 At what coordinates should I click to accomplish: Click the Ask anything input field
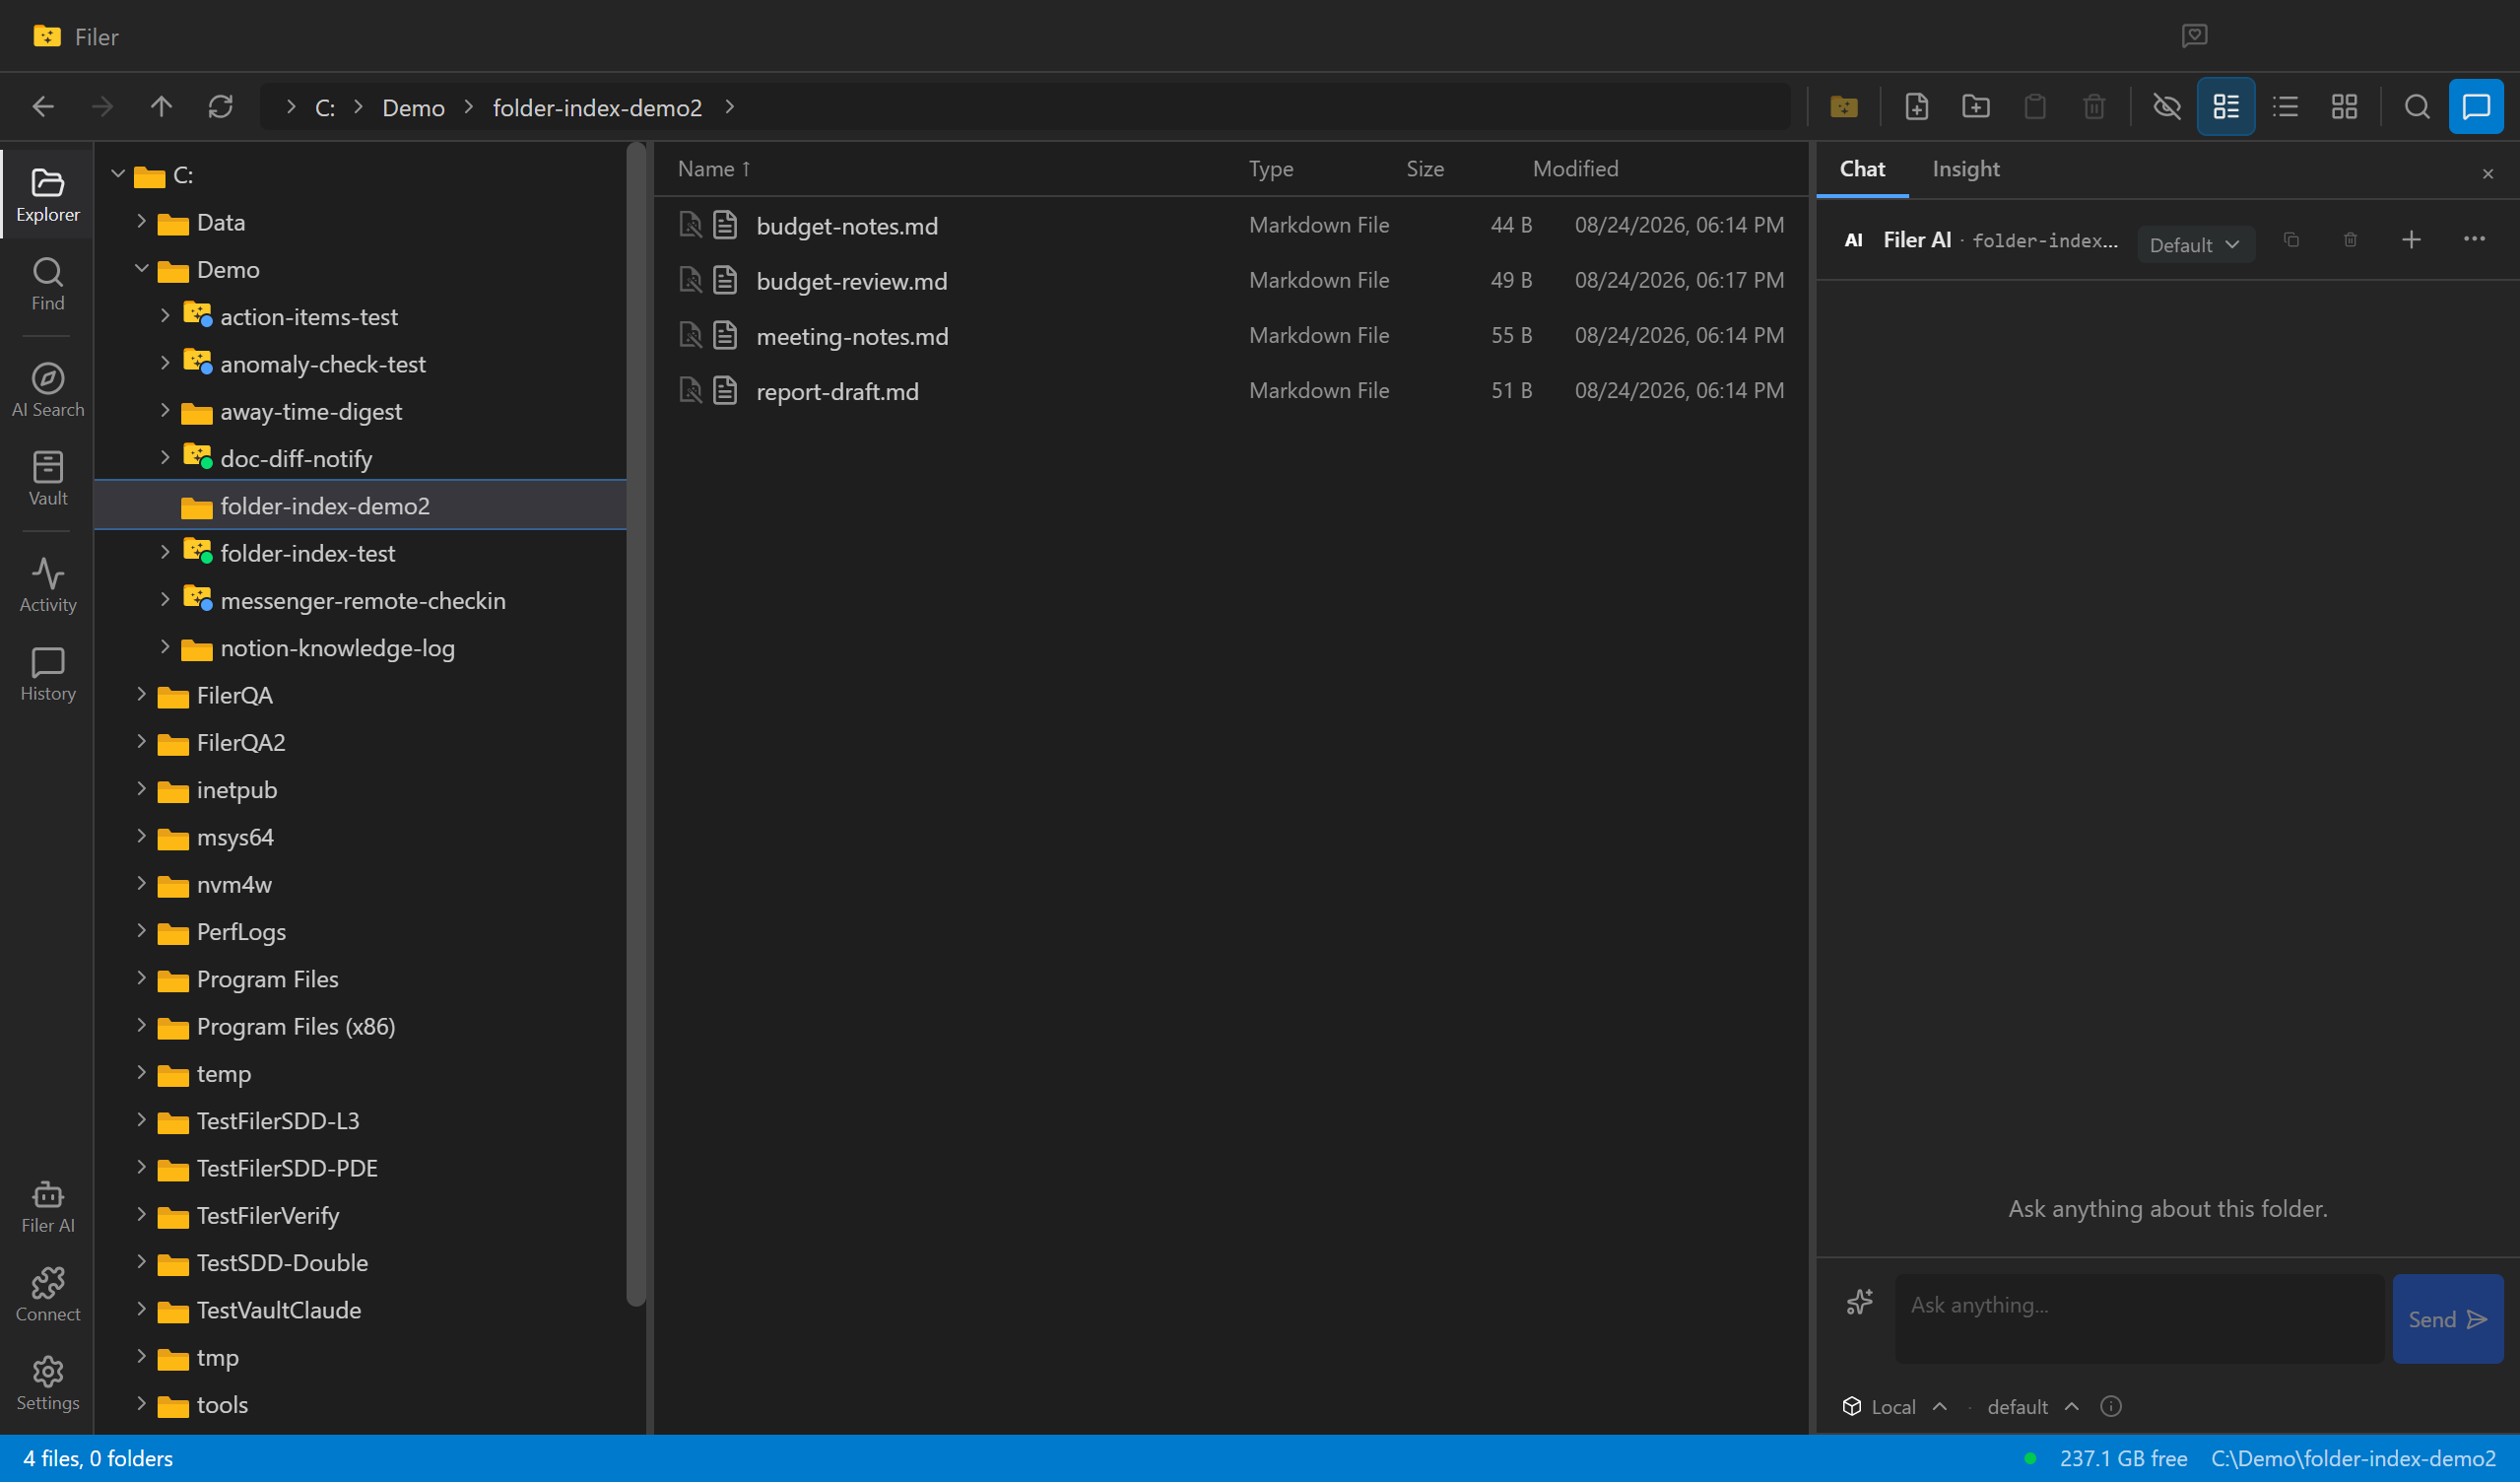[2139, 1318]
